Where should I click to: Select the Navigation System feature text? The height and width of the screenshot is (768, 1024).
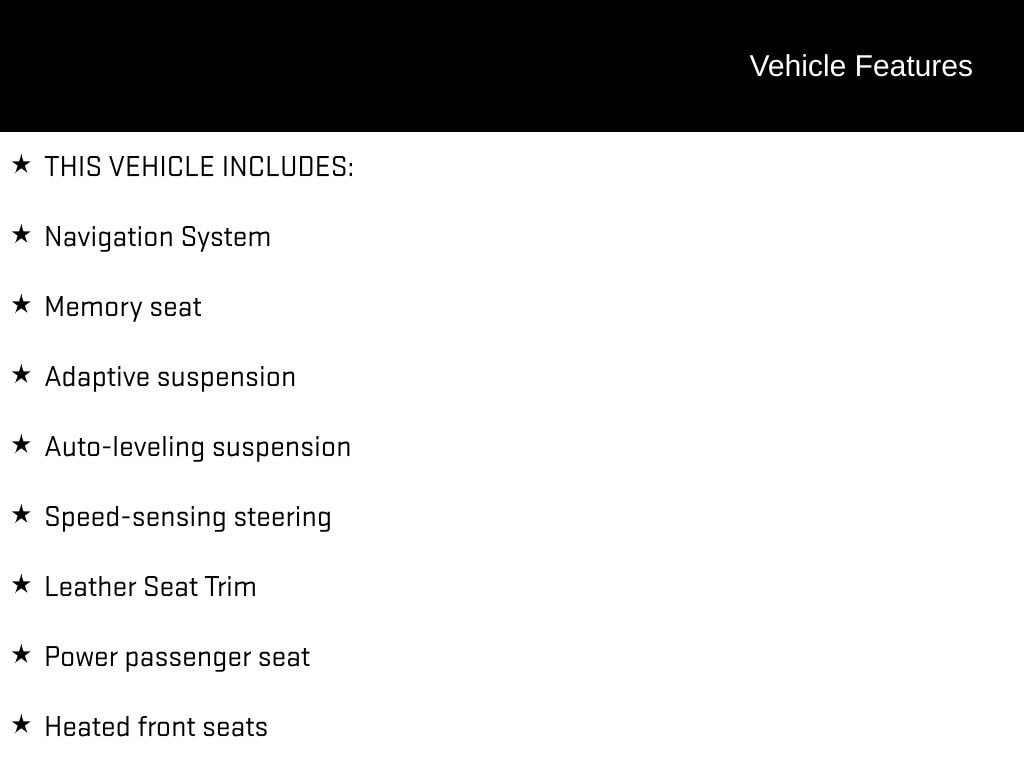point(158,237)
